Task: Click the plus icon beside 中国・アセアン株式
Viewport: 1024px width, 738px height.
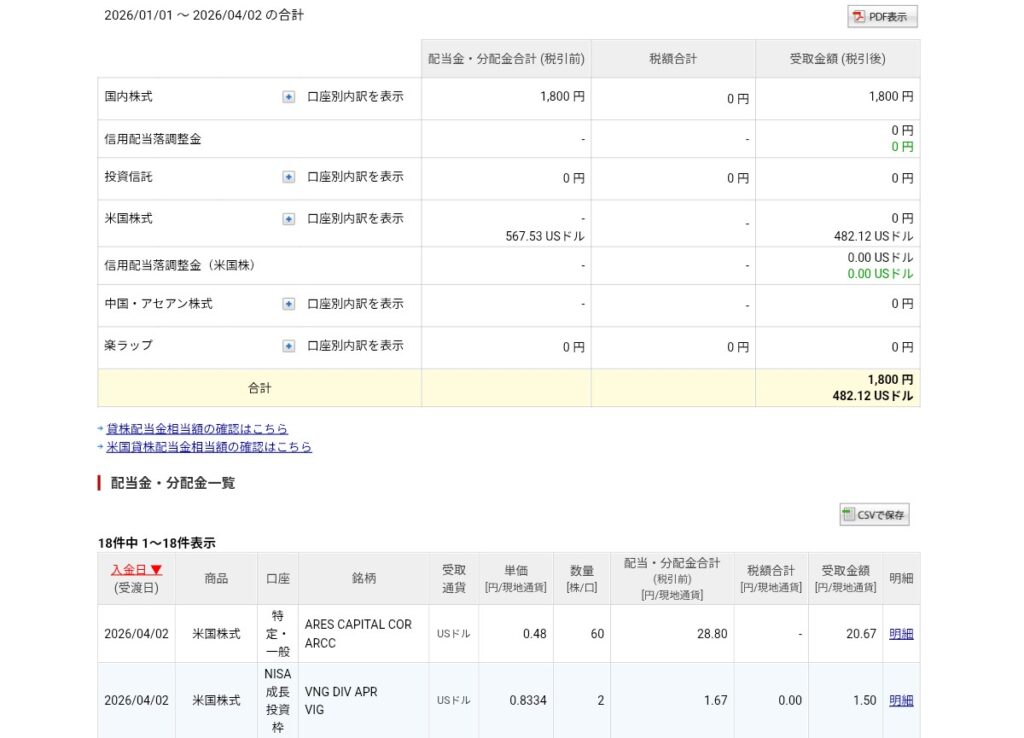Action: tap(288, 304)
